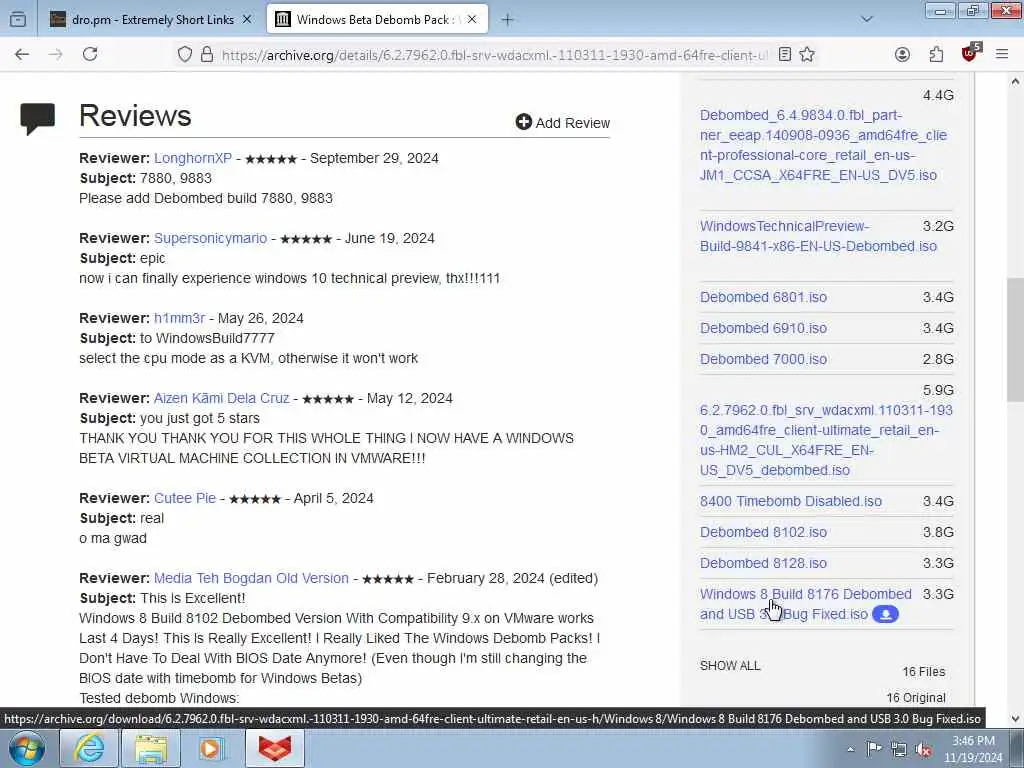The image size is (1024, 768).
Task: Close the dro.pm tab
Action: pos(247,20)
